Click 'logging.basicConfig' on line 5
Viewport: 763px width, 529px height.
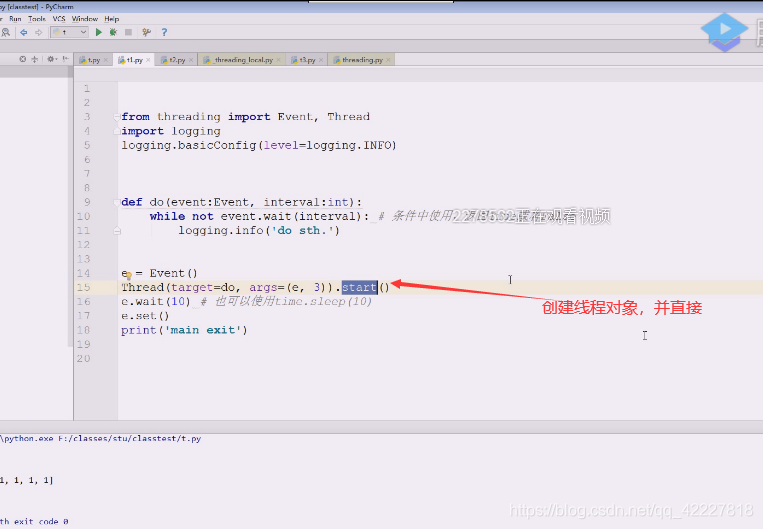189,145
